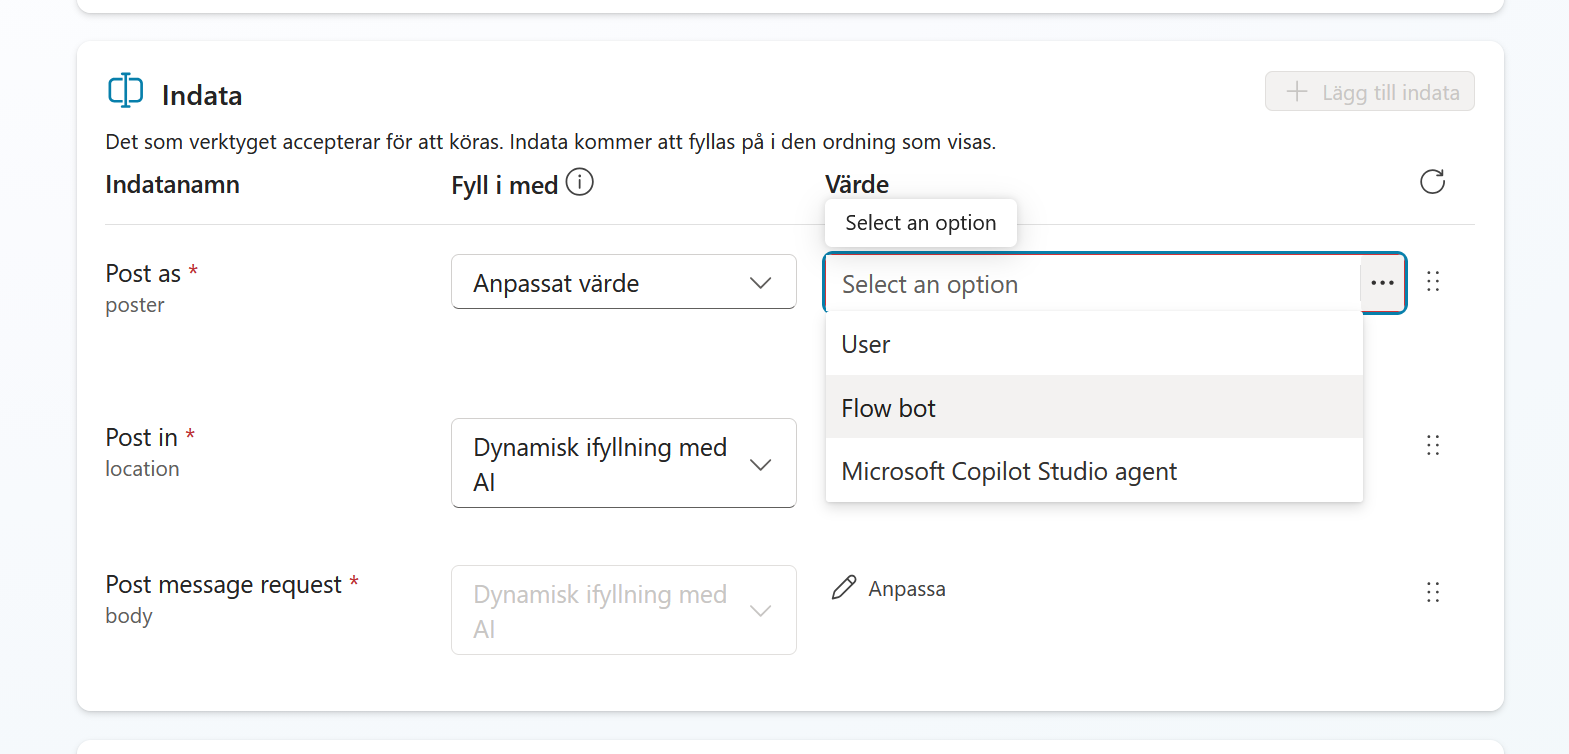
Task: Click the info icon next to Fyll i med
Action: (x=580, y=182)
